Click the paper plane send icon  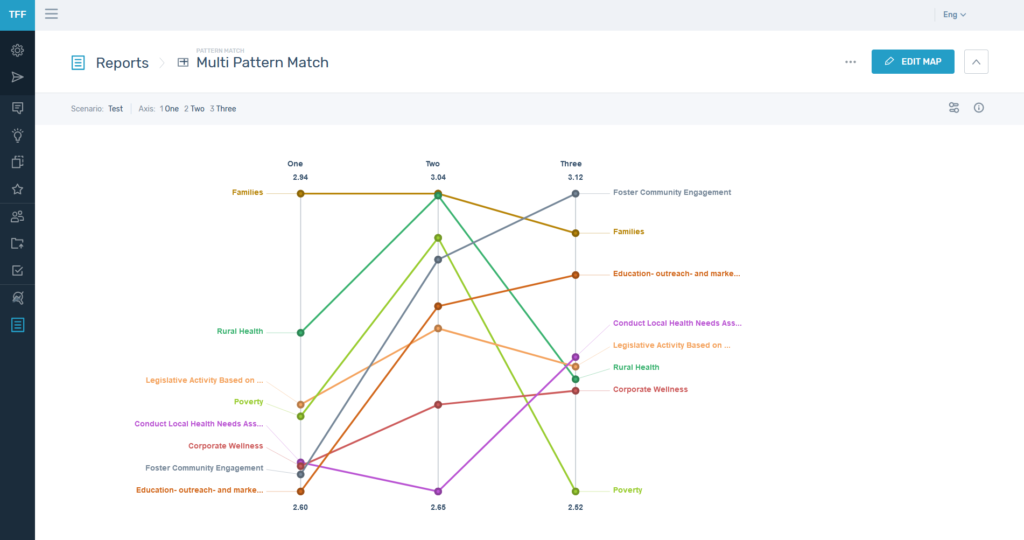pyautogui.click(x=17, y=77)
